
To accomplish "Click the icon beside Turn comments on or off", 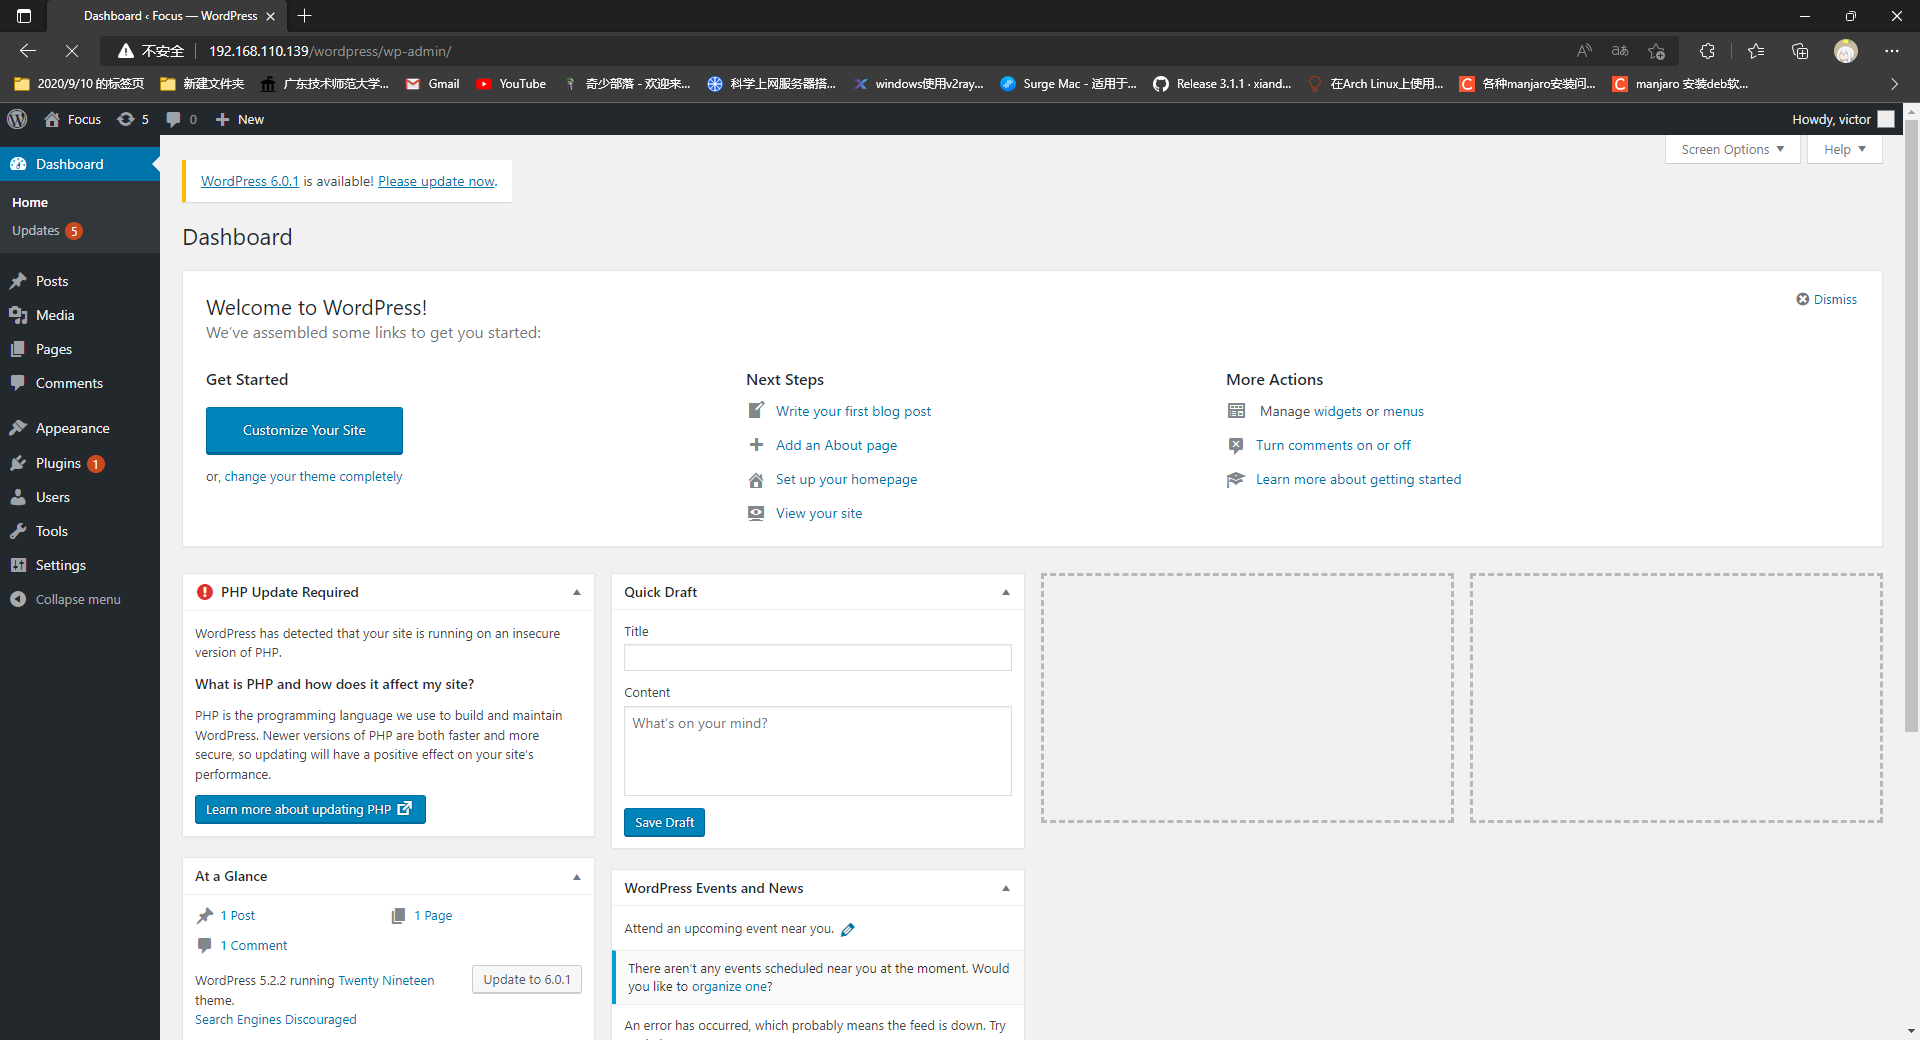I will click(x=1236, y=445).
